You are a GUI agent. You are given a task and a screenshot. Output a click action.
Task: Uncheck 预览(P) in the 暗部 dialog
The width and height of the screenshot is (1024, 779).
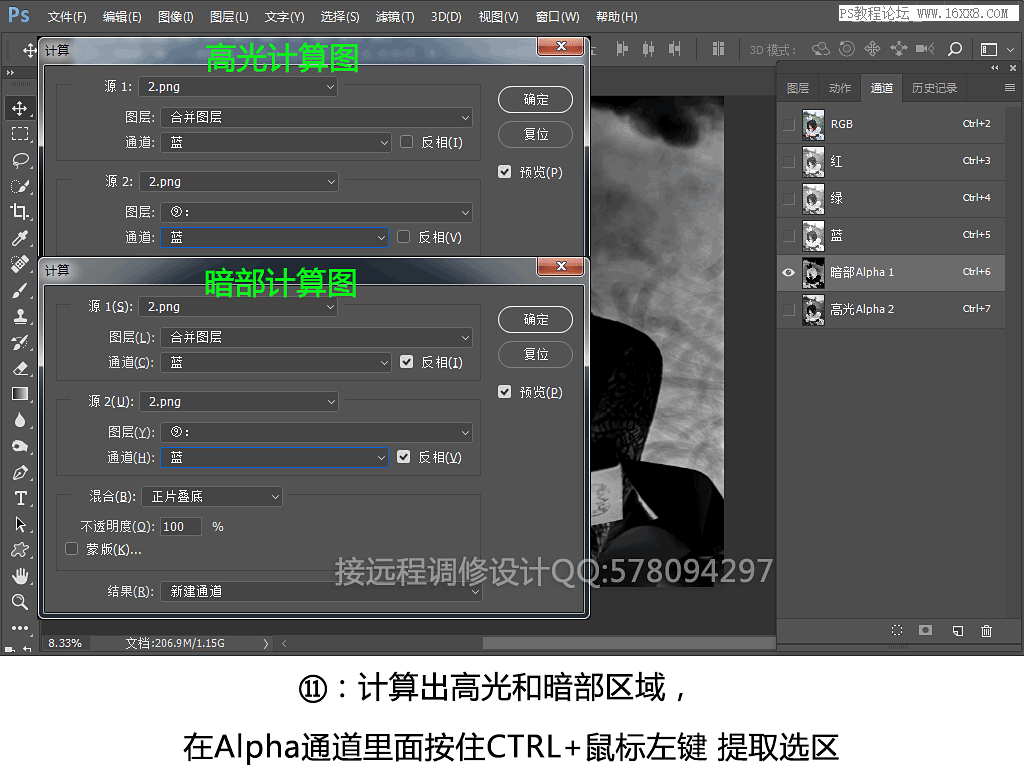504,392
